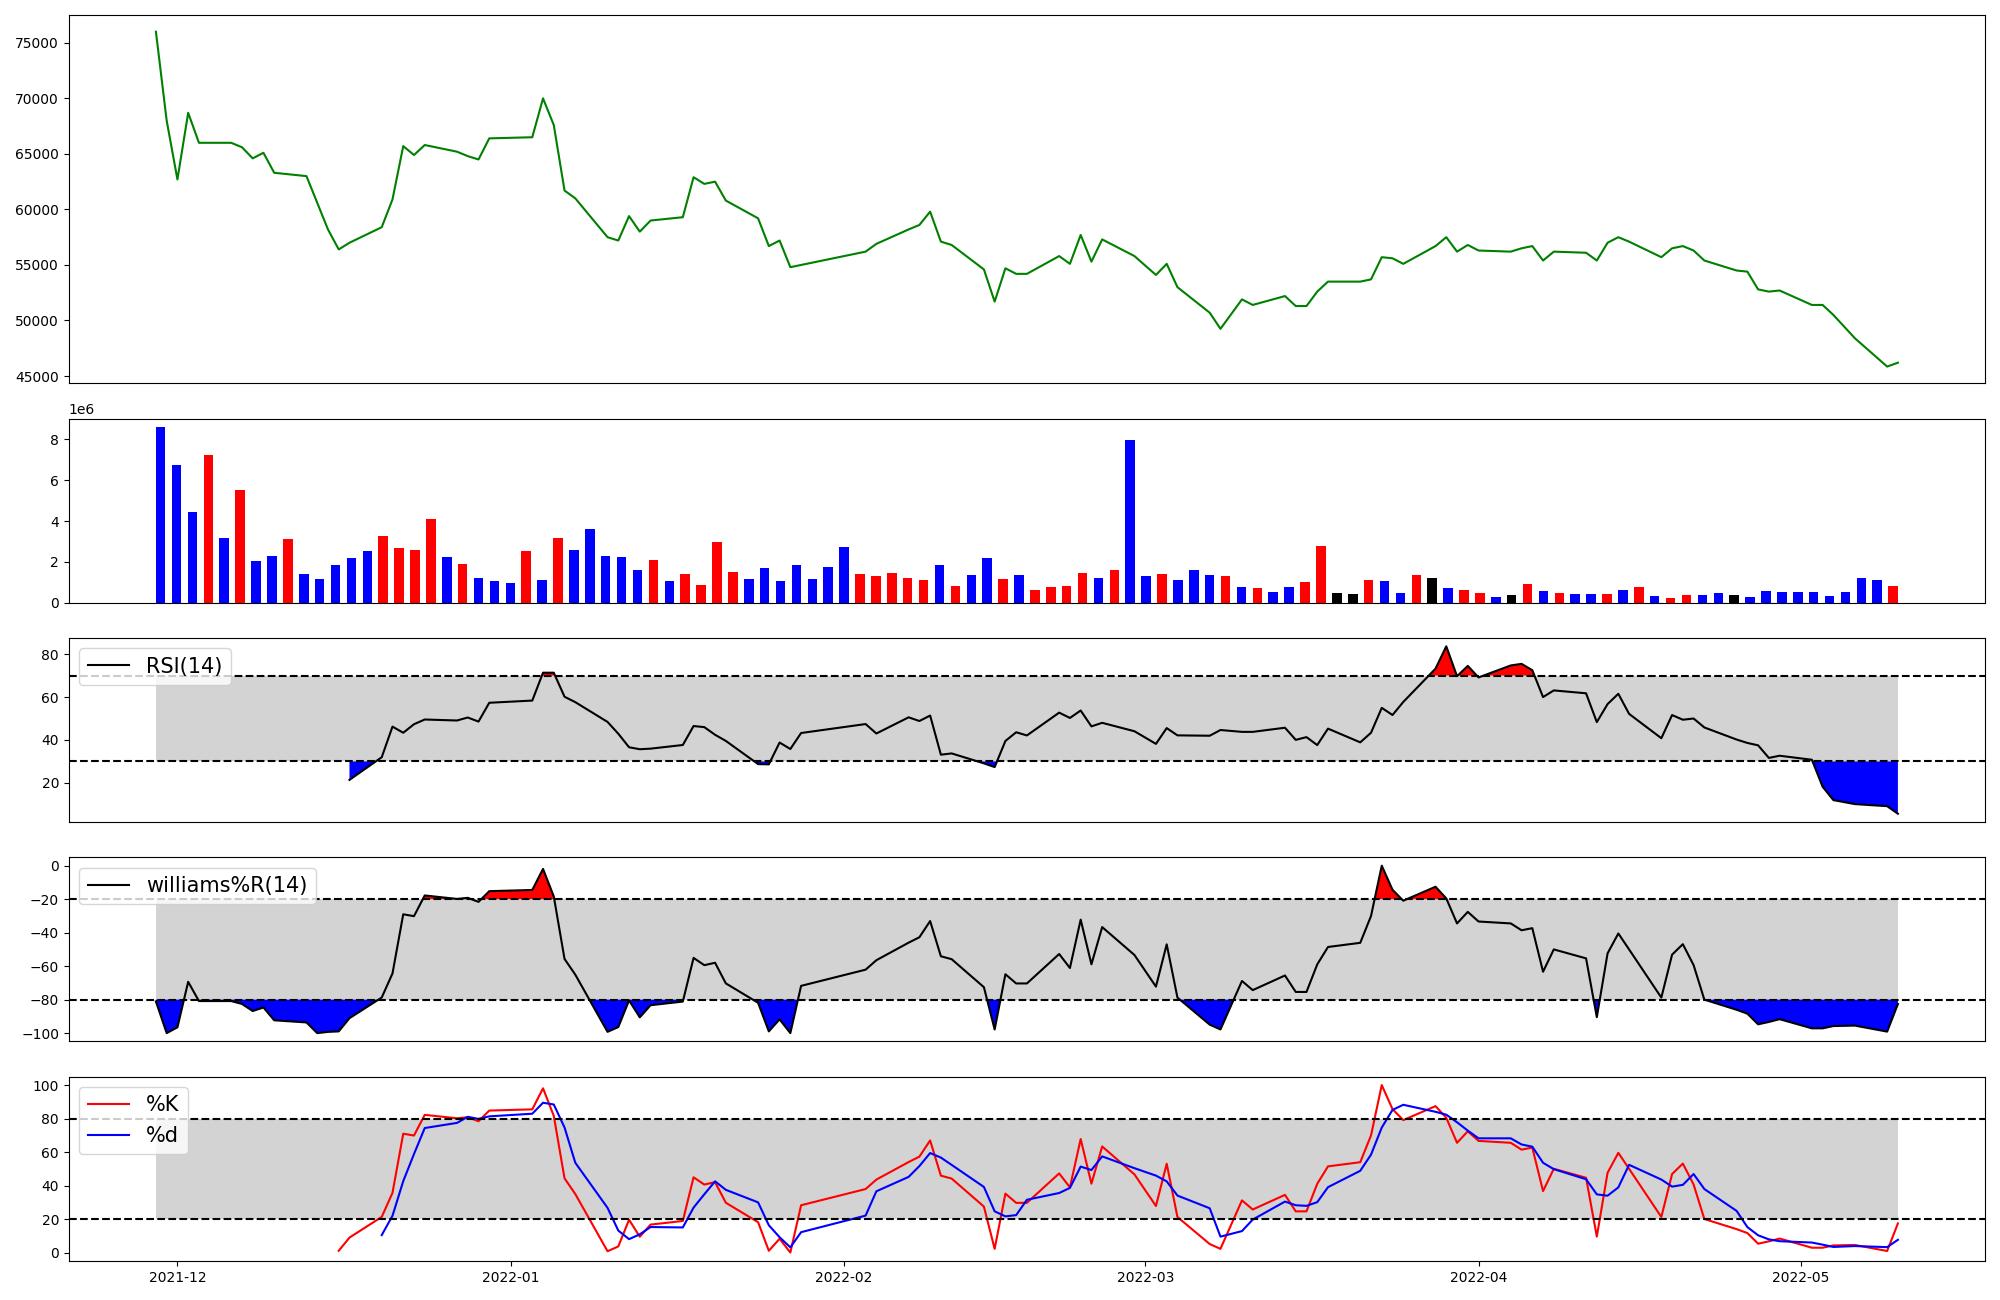The width and height of the screenshot is (2000, 1300).
Task: Click the 2022-02 x-axis date label
Action: pyautogui.click(x=845, y=1276)
